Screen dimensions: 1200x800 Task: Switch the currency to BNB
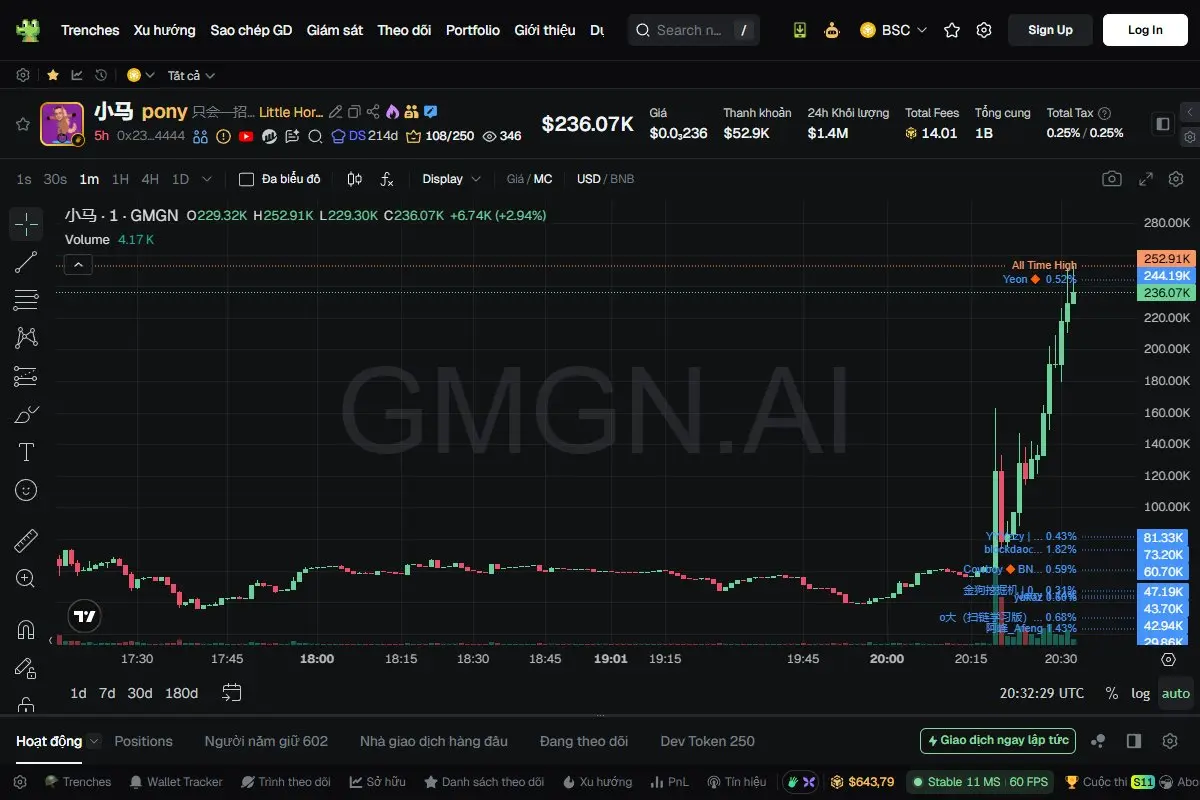point(622,179)
